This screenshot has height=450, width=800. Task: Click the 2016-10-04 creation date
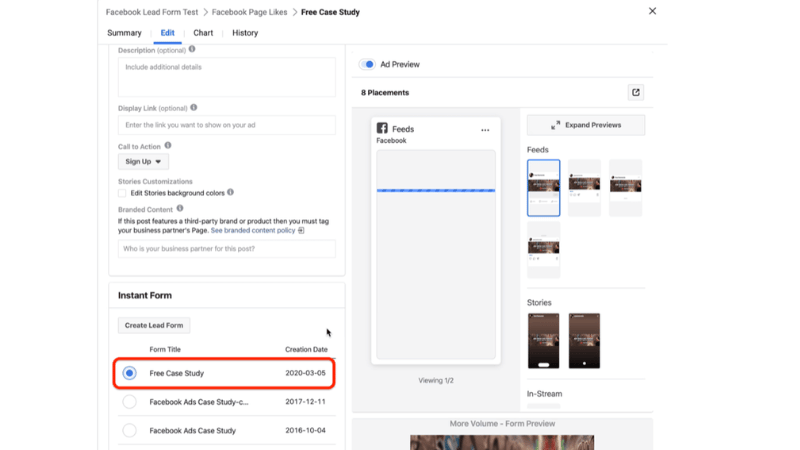pyautogui.click(x=305, y=431)
